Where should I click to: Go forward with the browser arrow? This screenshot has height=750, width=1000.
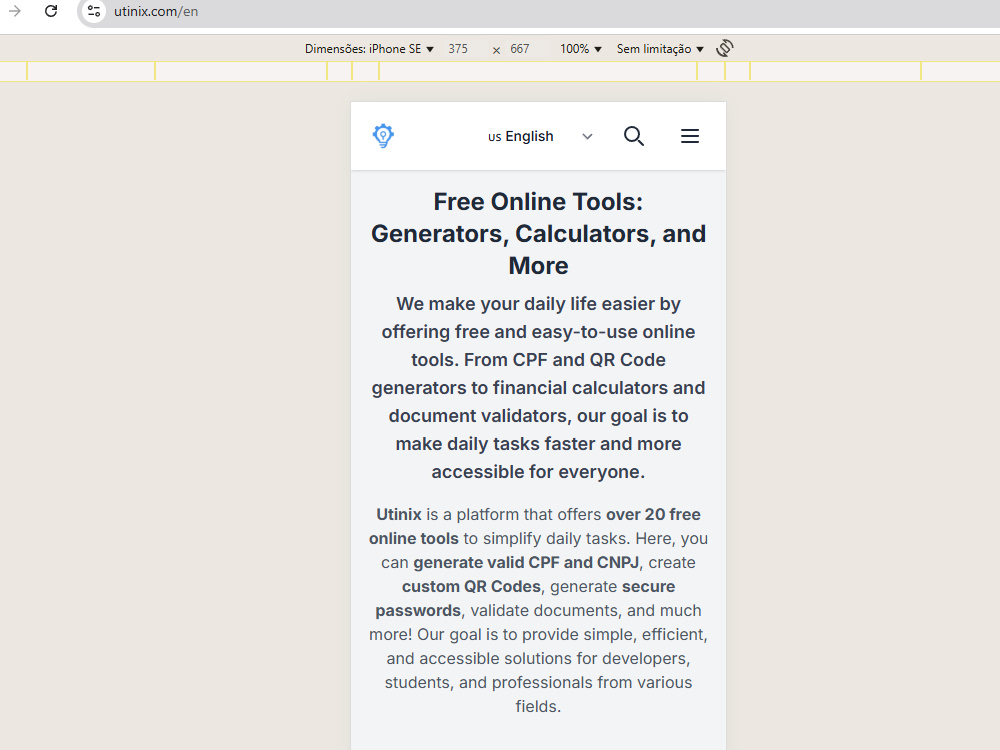pos(15,11)
